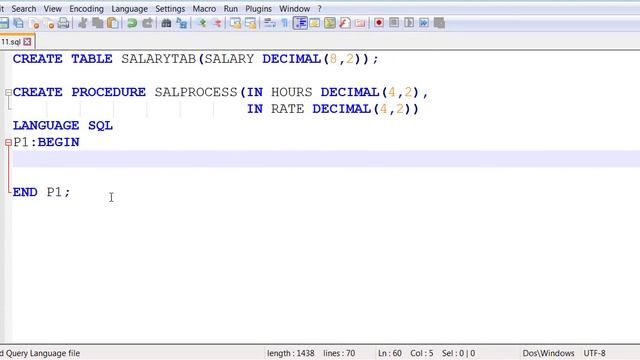This screenshot has width=640, height=360.
Task: Open Folder as Workspace toolbar icon
Action: (x=360, y=23)
